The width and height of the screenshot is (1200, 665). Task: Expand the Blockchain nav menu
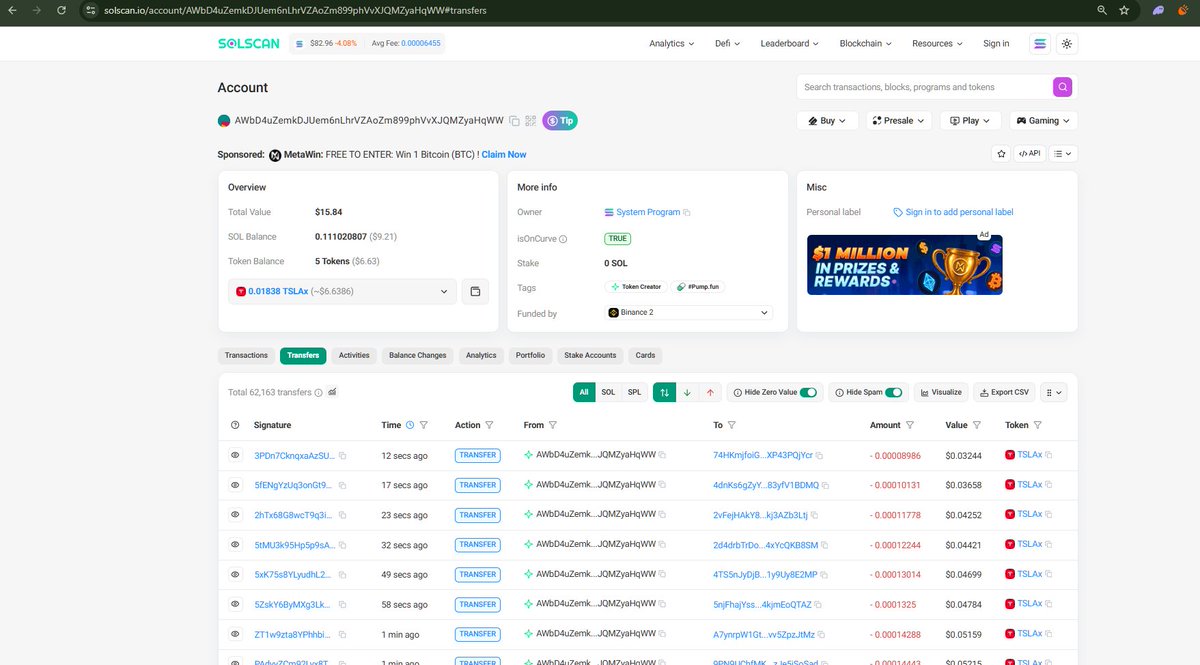tap(865, 44)
